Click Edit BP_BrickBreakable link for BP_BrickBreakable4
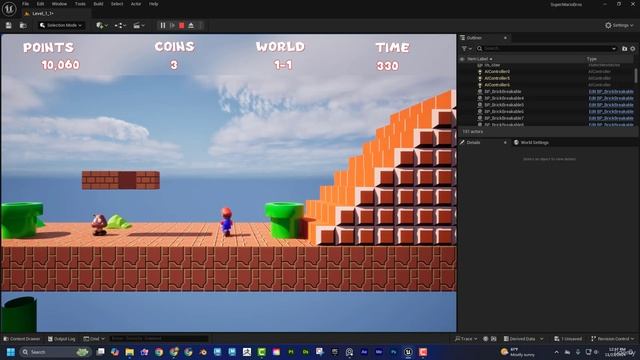This screenshot has height=360, width=640. [611, 98]
